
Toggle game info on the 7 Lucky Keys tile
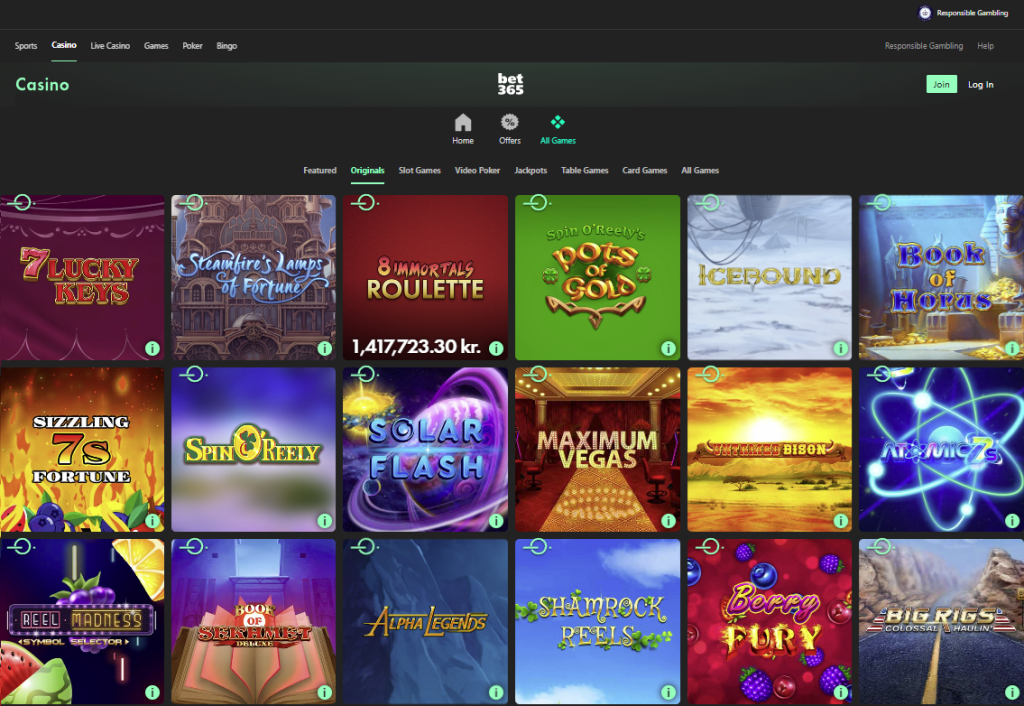point(151,348)
